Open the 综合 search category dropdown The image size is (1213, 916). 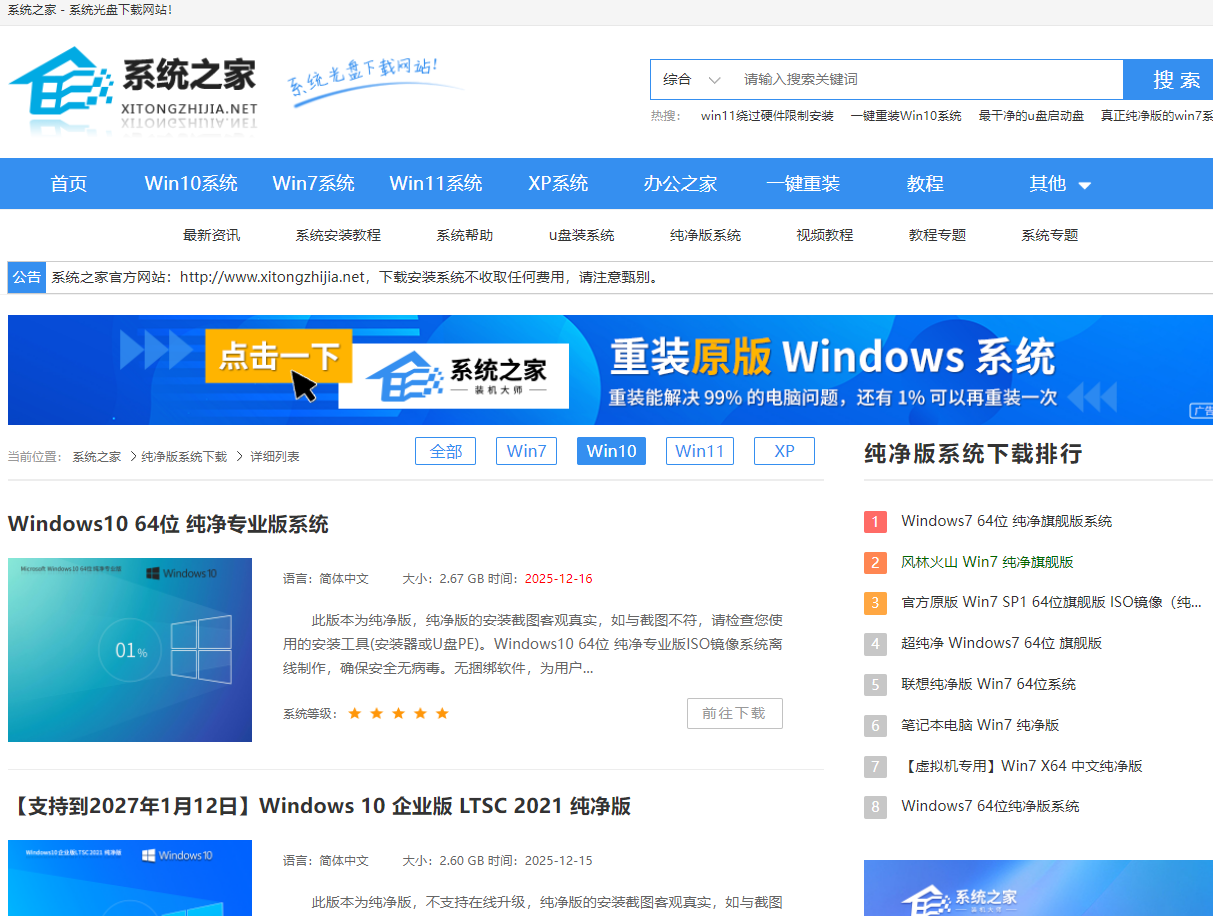pos(692,79)
